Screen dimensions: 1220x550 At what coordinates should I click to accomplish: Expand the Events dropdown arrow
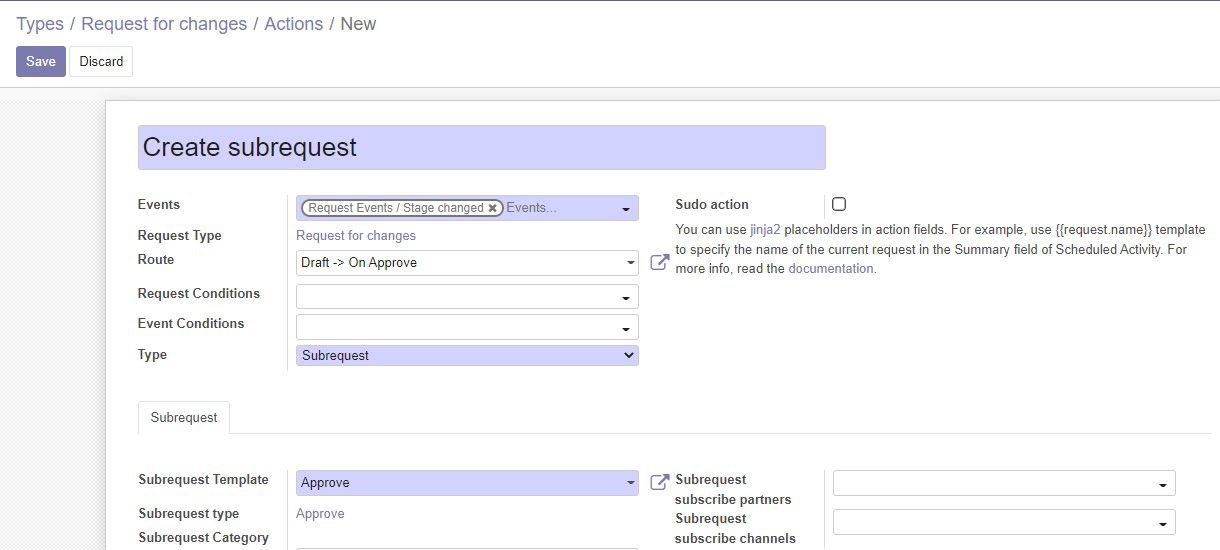[626, 209]
